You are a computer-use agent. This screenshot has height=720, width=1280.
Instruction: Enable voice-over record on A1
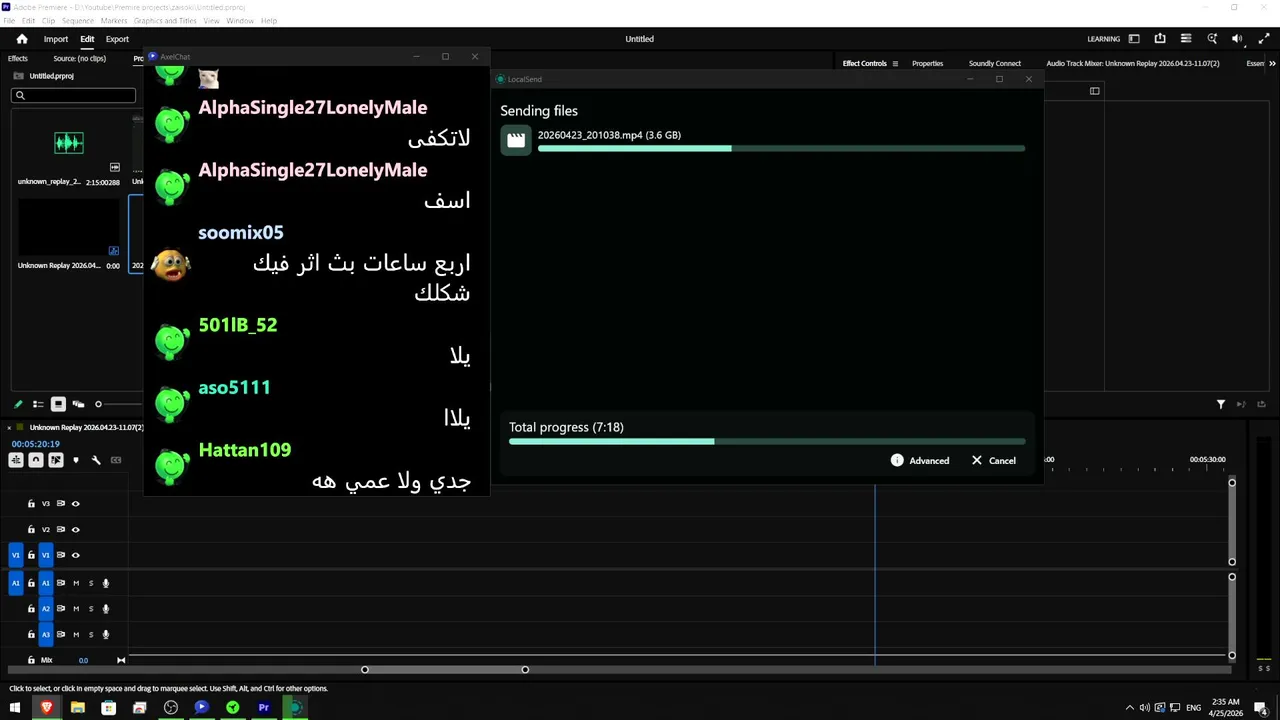pyautogui.click(x=105, y=583)
